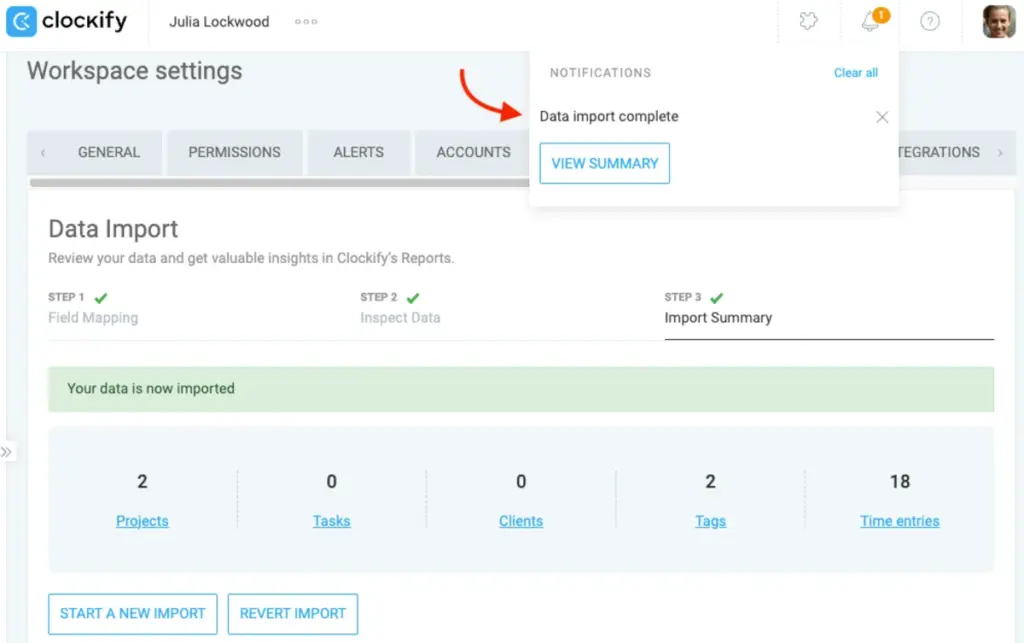Screen dimensions: 1024x643
Task: Click the 'Data import complete' notification text
Action: click(609, 116)
